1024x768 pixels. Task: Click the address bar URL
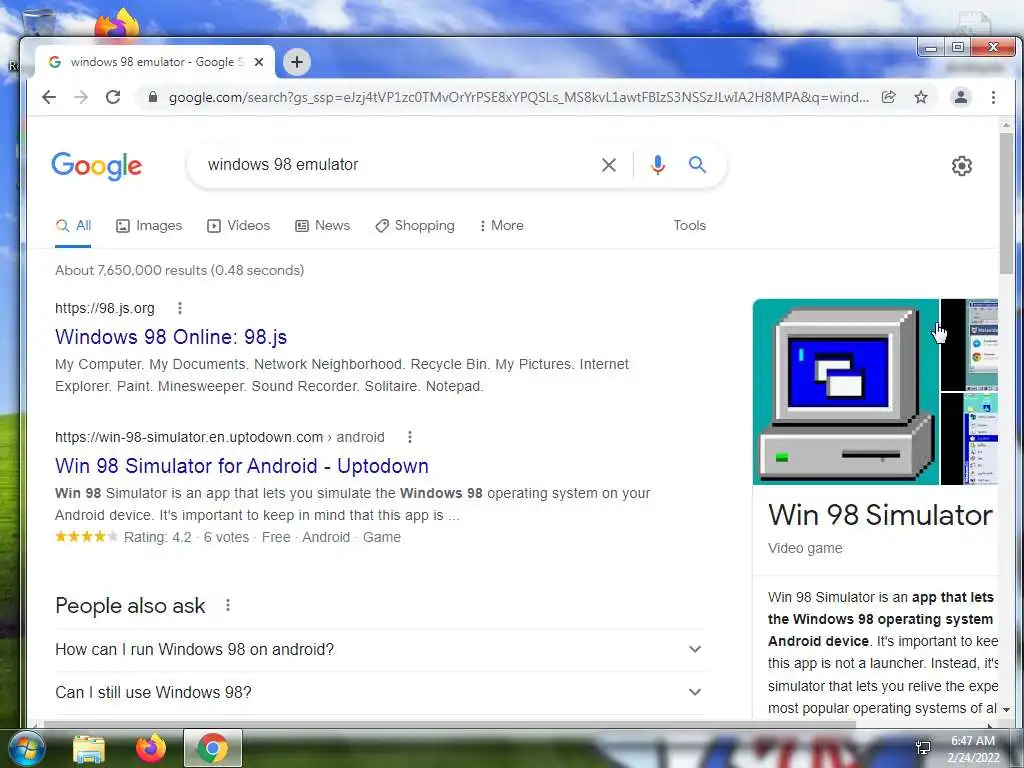tap(519, 97)
